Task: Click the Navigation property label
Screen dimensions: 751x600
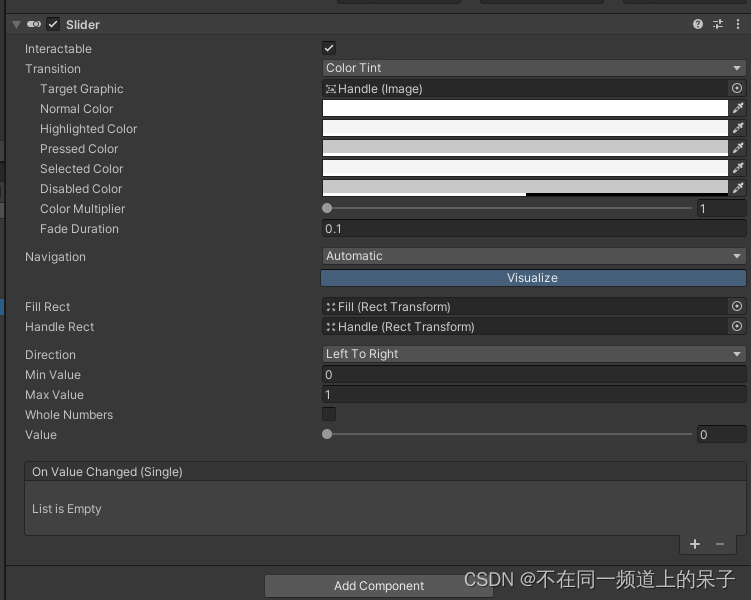Action: [55, 257]
